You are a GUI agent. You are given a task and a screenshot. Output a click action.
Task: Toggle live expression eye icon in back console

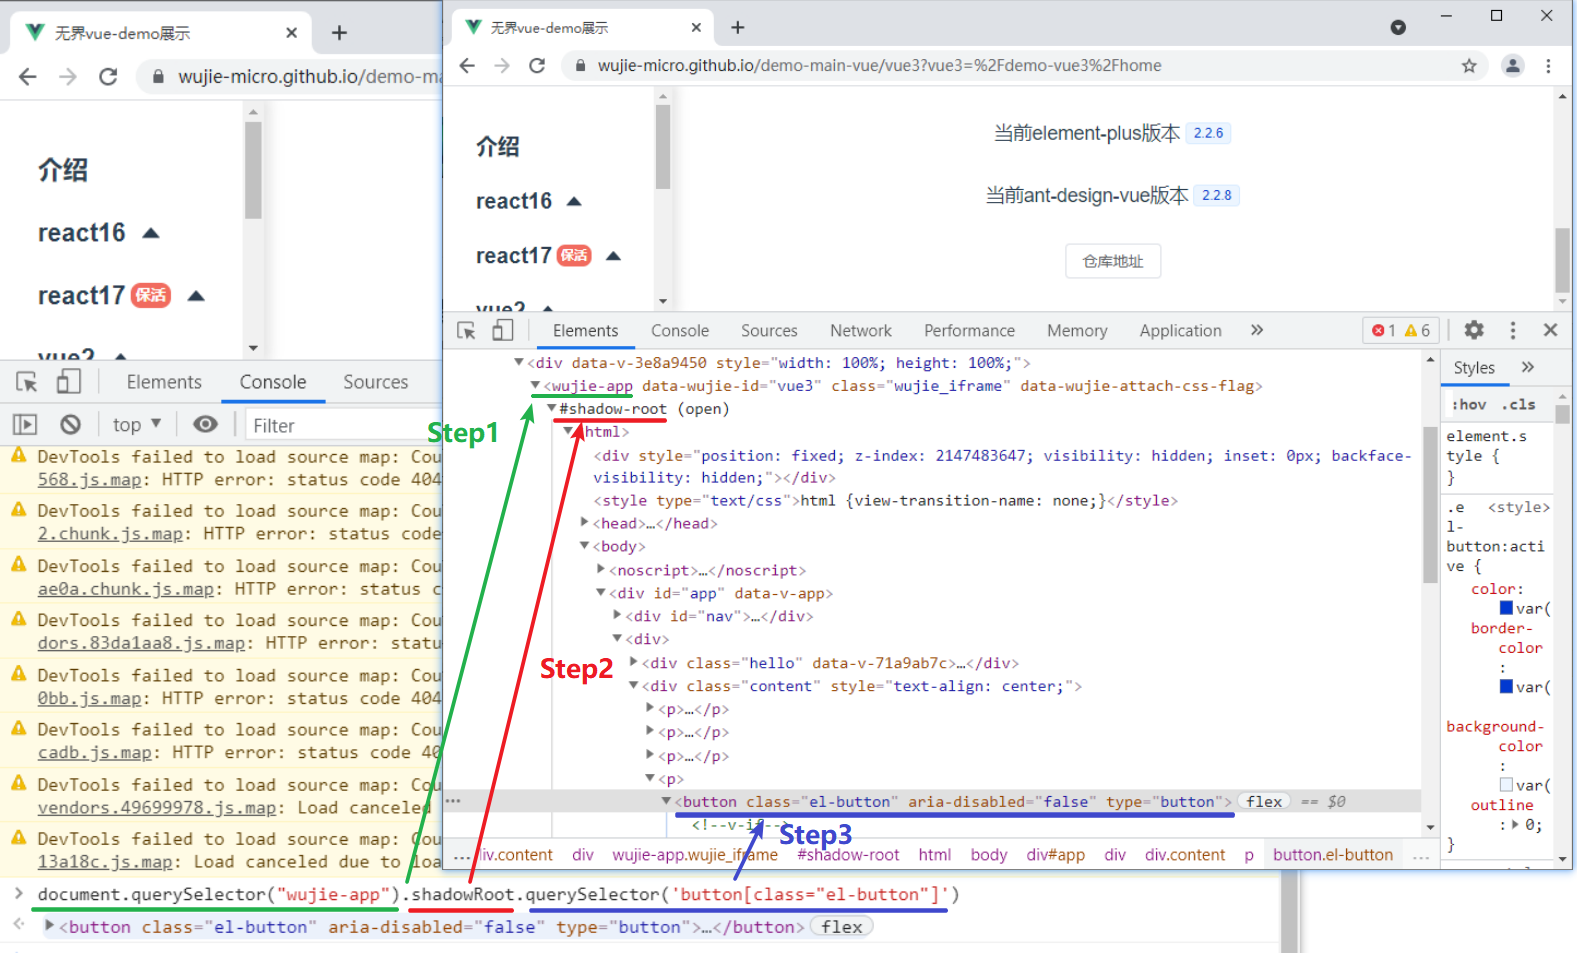point(205,424)
